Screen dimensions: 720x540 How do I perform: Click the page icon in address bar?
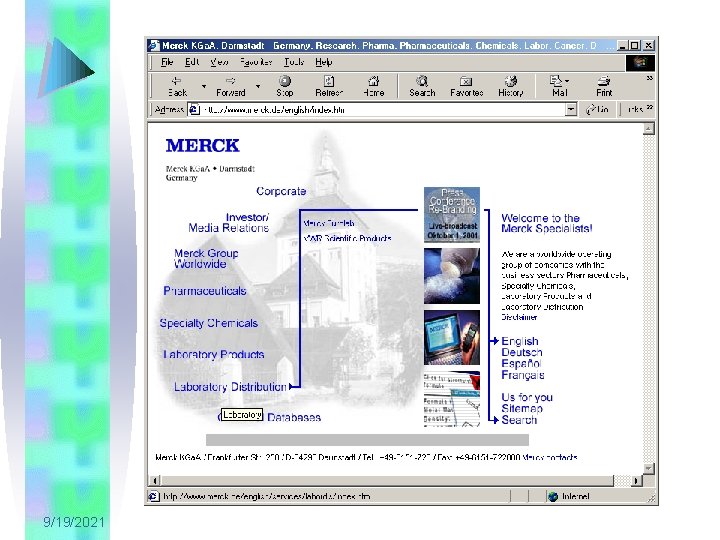[194, 109]
